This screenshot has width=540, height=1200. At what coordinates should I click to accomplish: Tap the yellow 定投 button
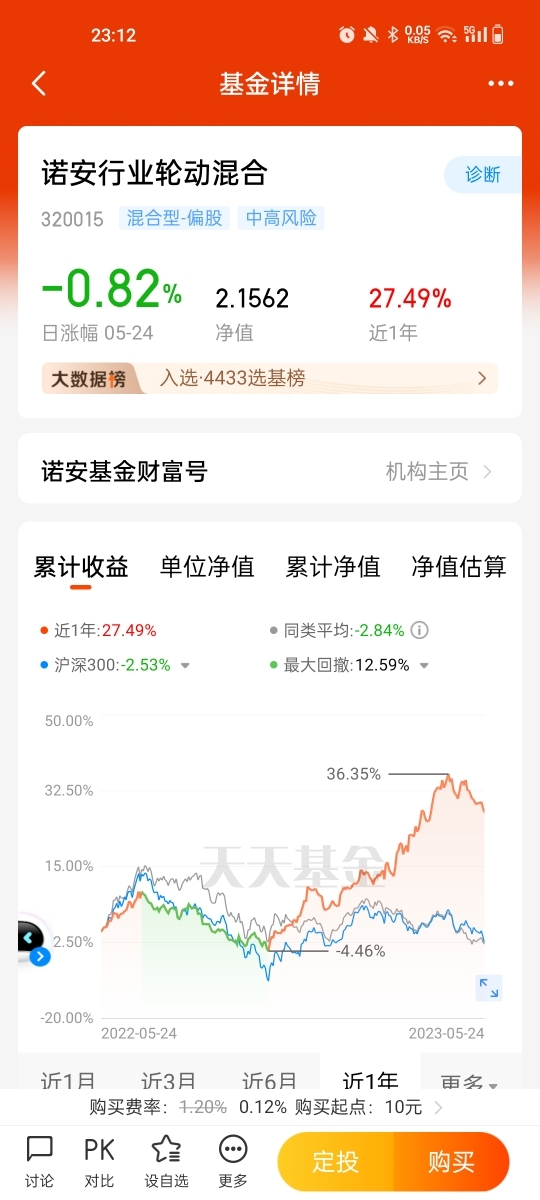(336, 1162)
